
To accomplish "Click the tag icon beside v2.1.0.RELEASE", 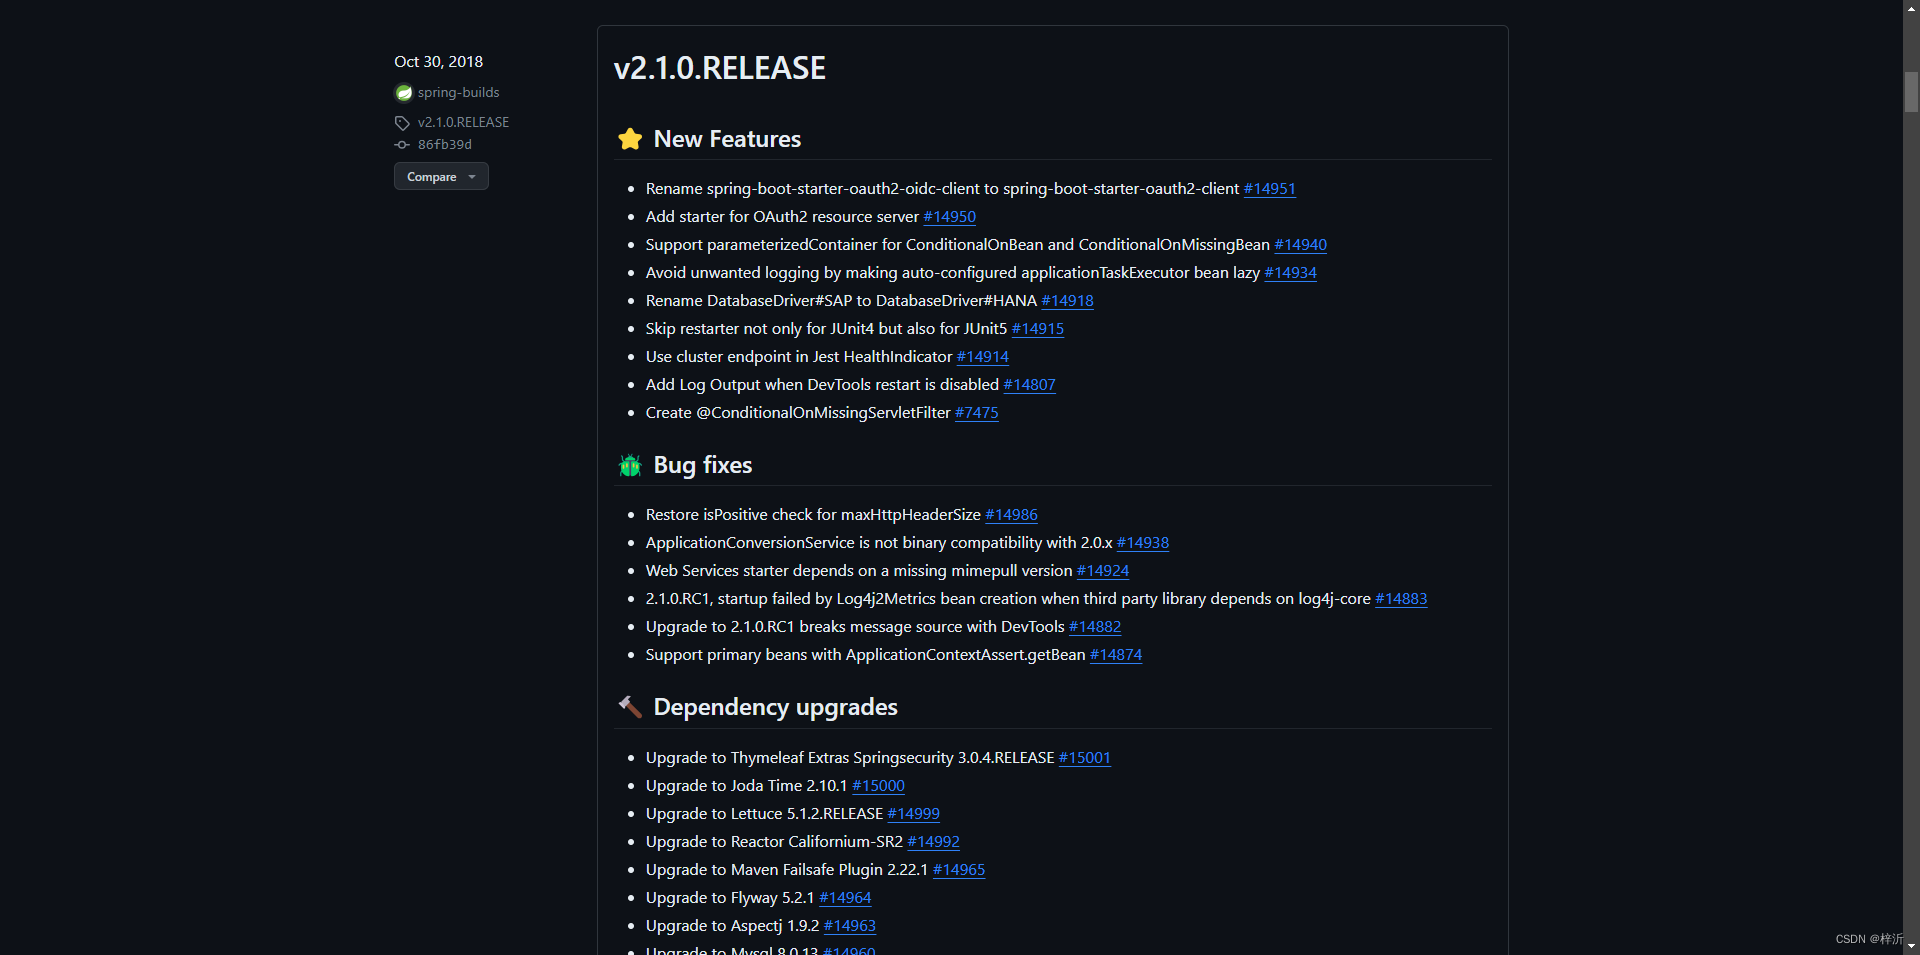I will pyautogui.click(x=401, y=122).
